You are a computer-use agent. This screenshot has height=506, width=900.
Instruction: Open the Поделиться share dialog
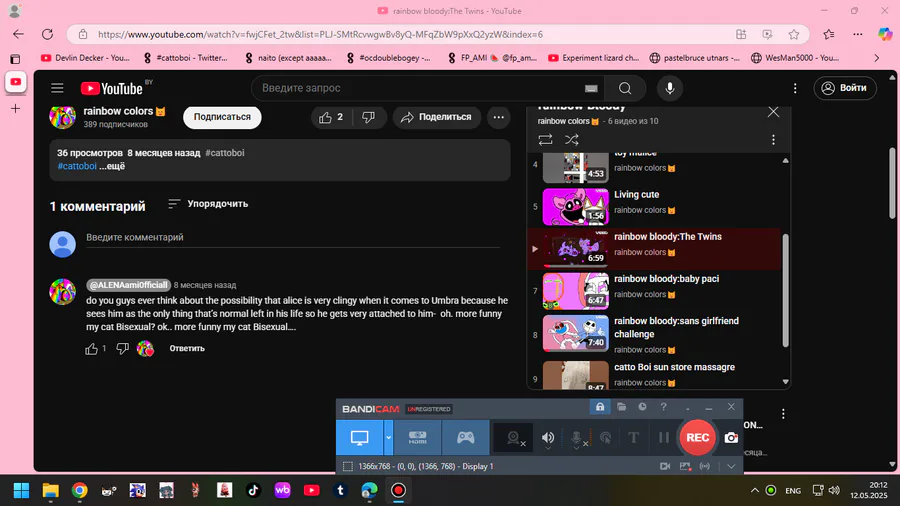tap(437, 117)
